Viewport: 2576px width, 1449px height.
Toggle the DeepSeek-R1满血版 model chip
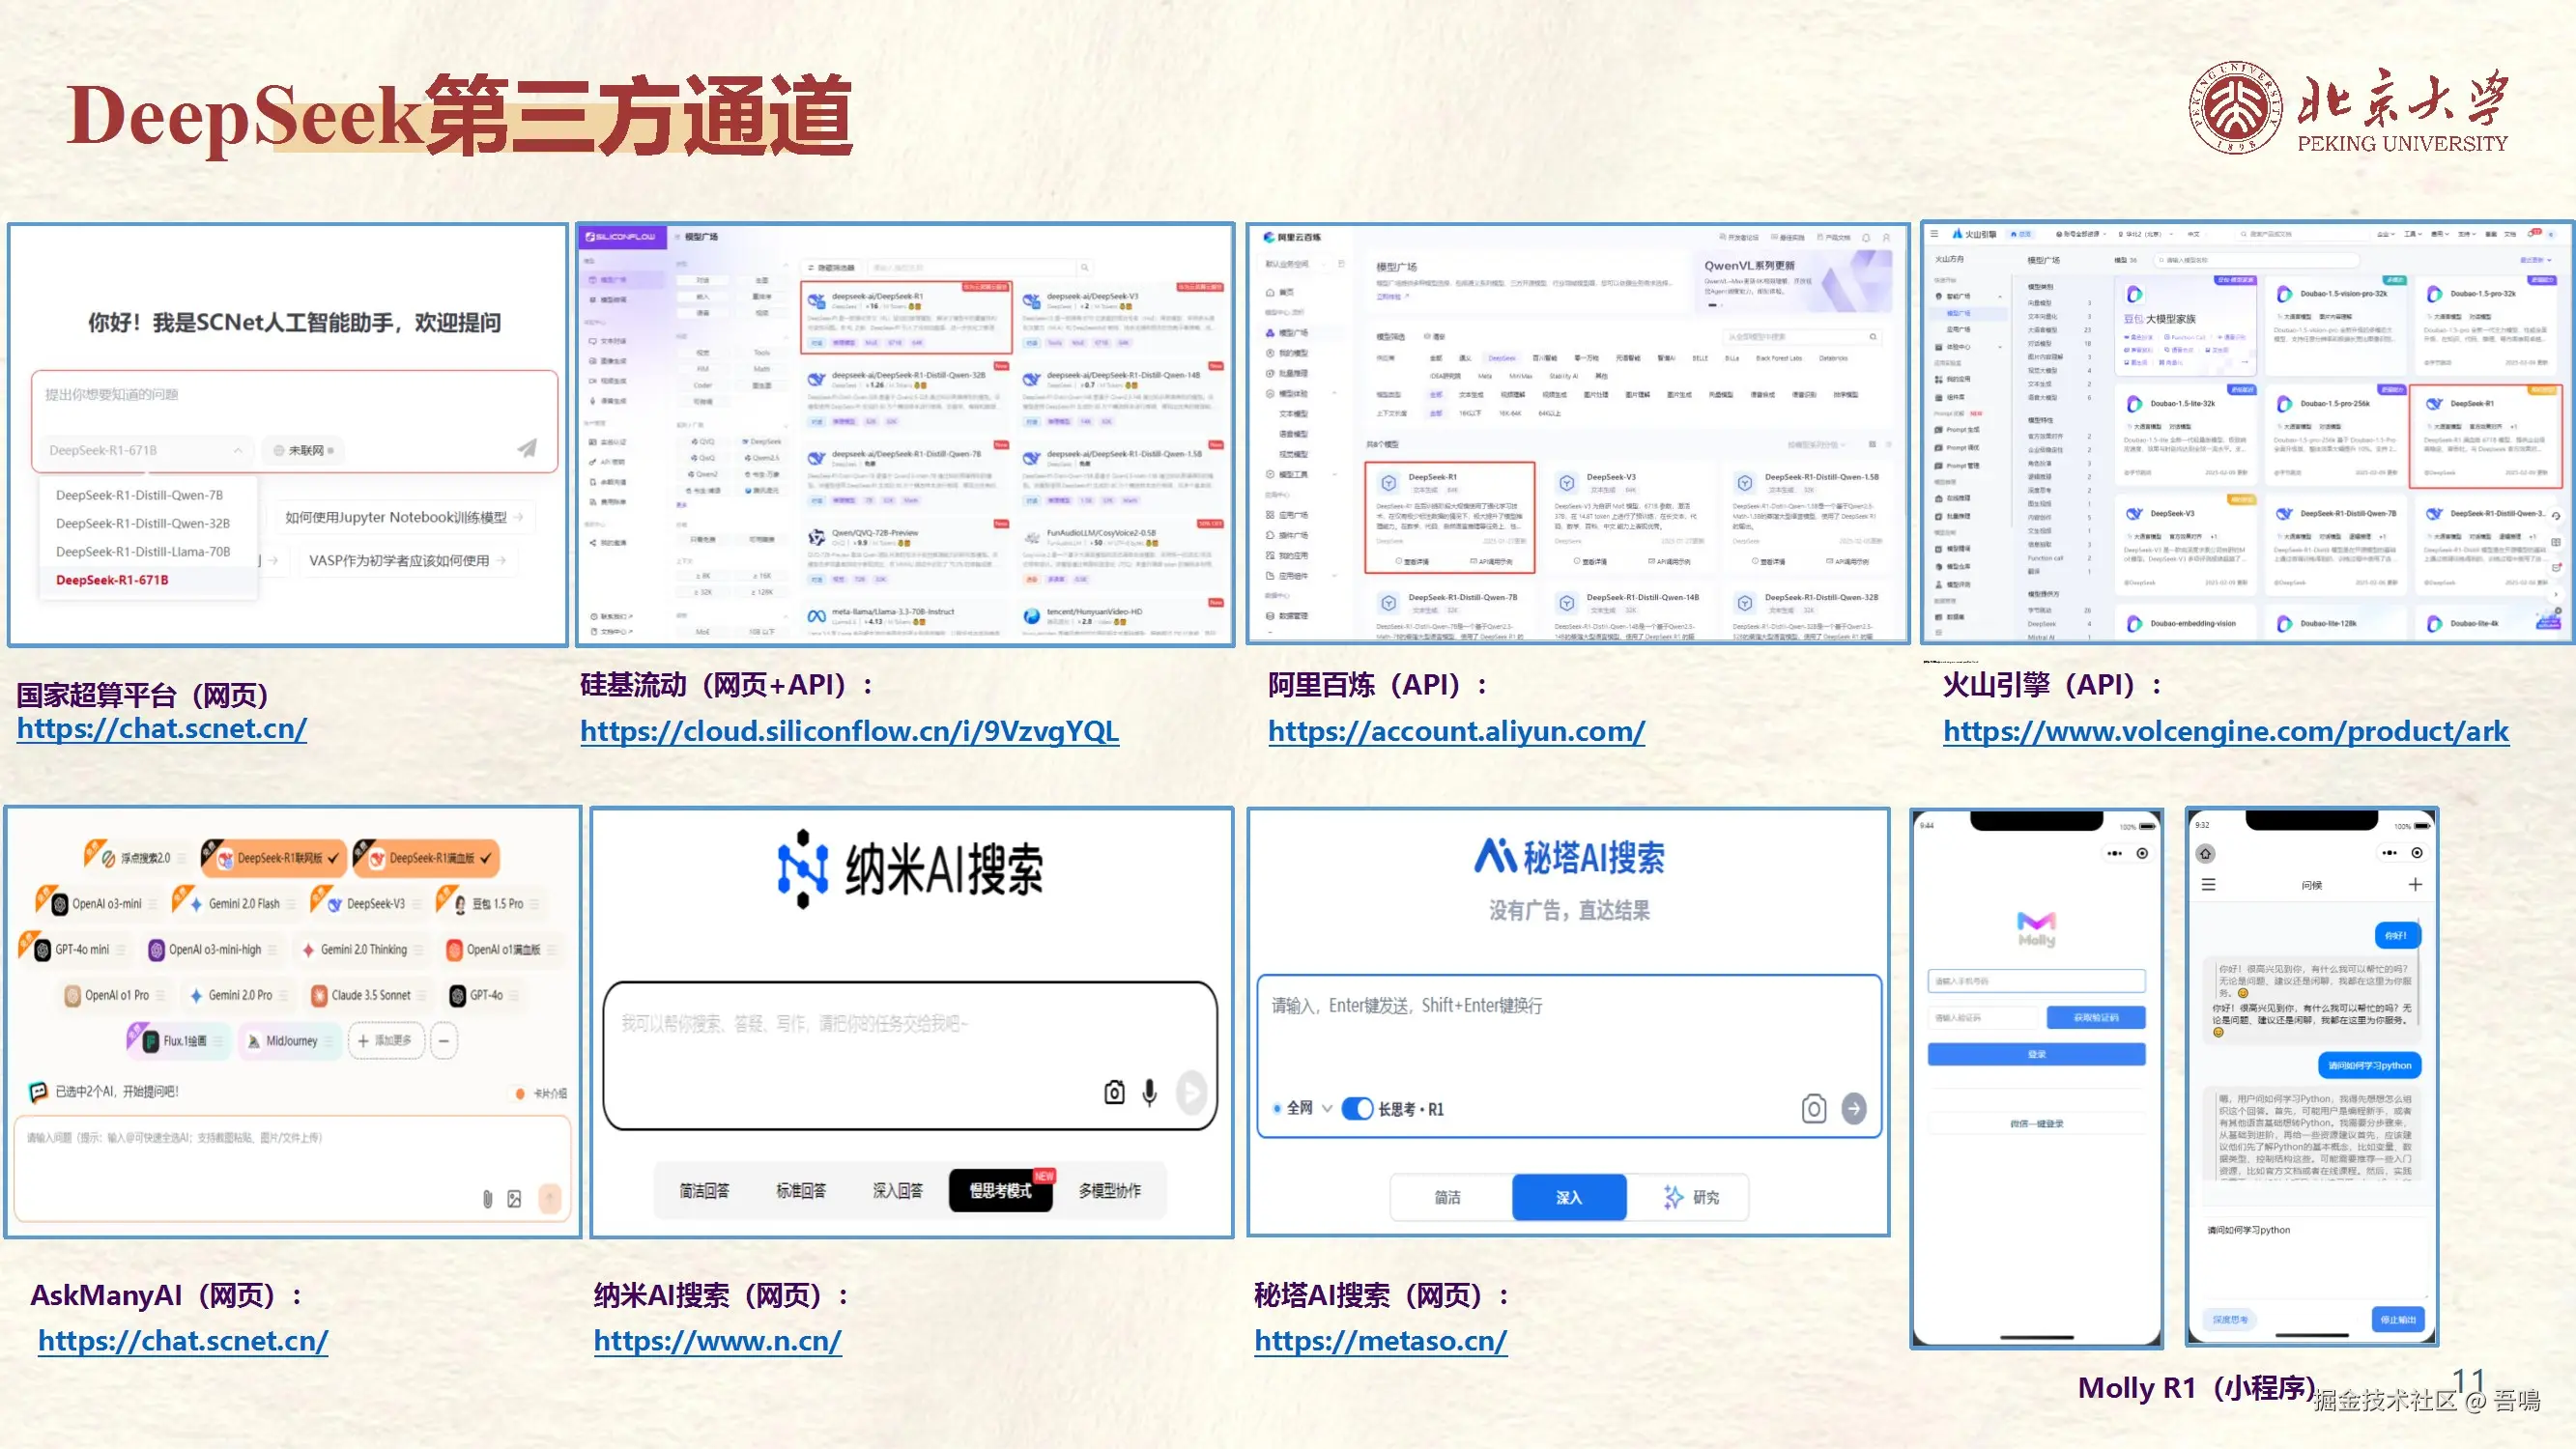pos(427,858)
